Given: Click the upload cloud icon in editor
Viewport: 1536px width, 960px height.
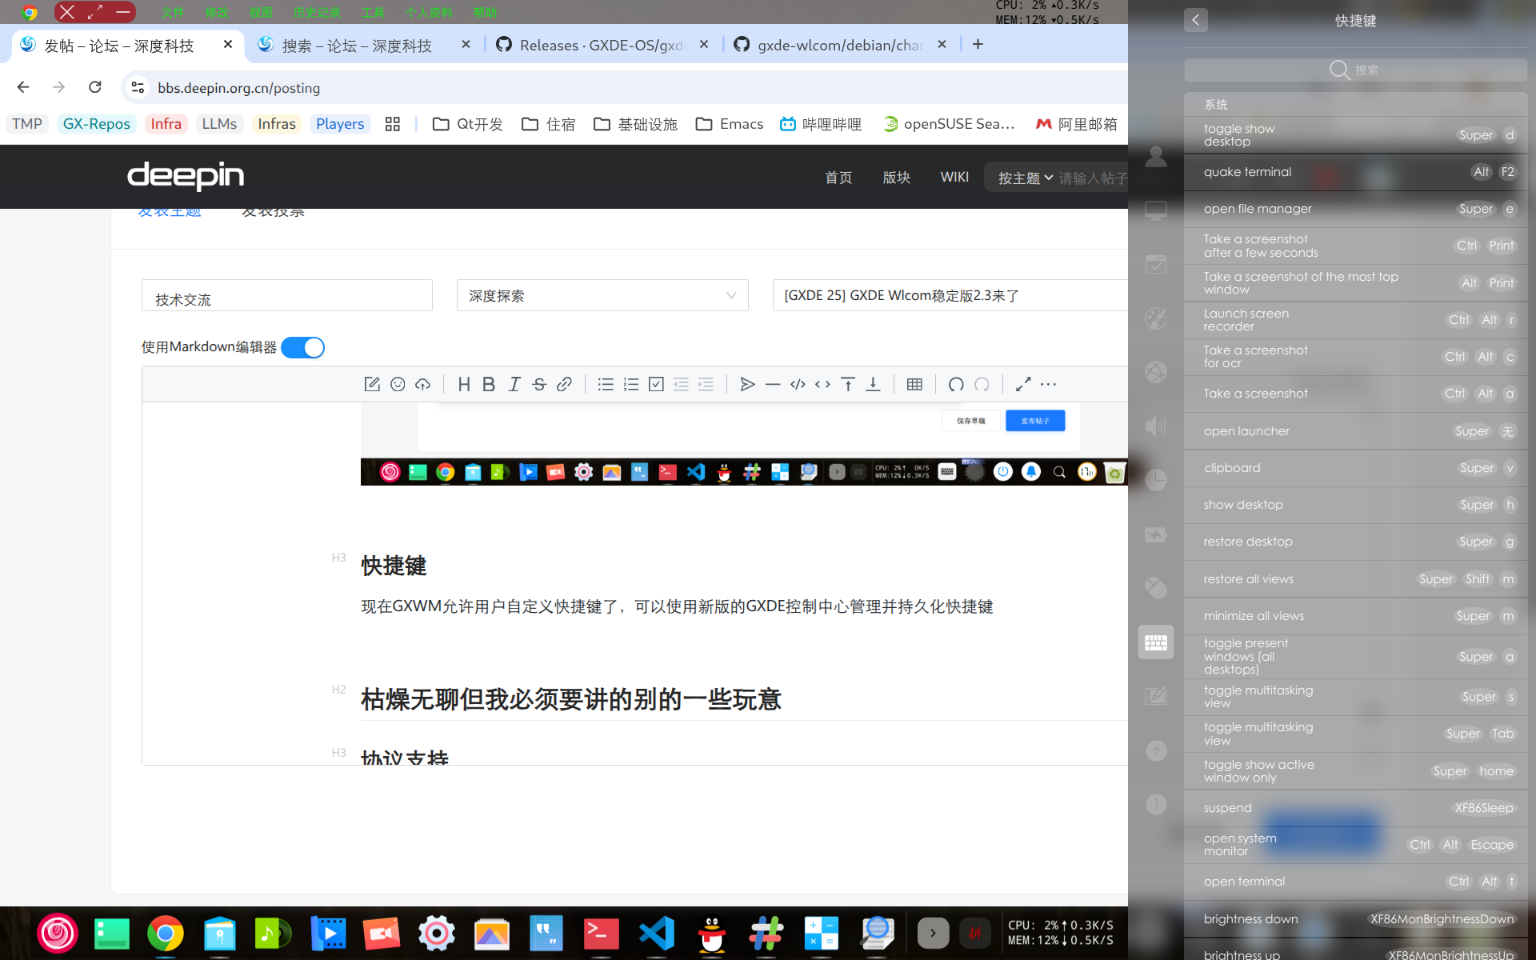Looking at the screenshot, I should pos(423,384).
